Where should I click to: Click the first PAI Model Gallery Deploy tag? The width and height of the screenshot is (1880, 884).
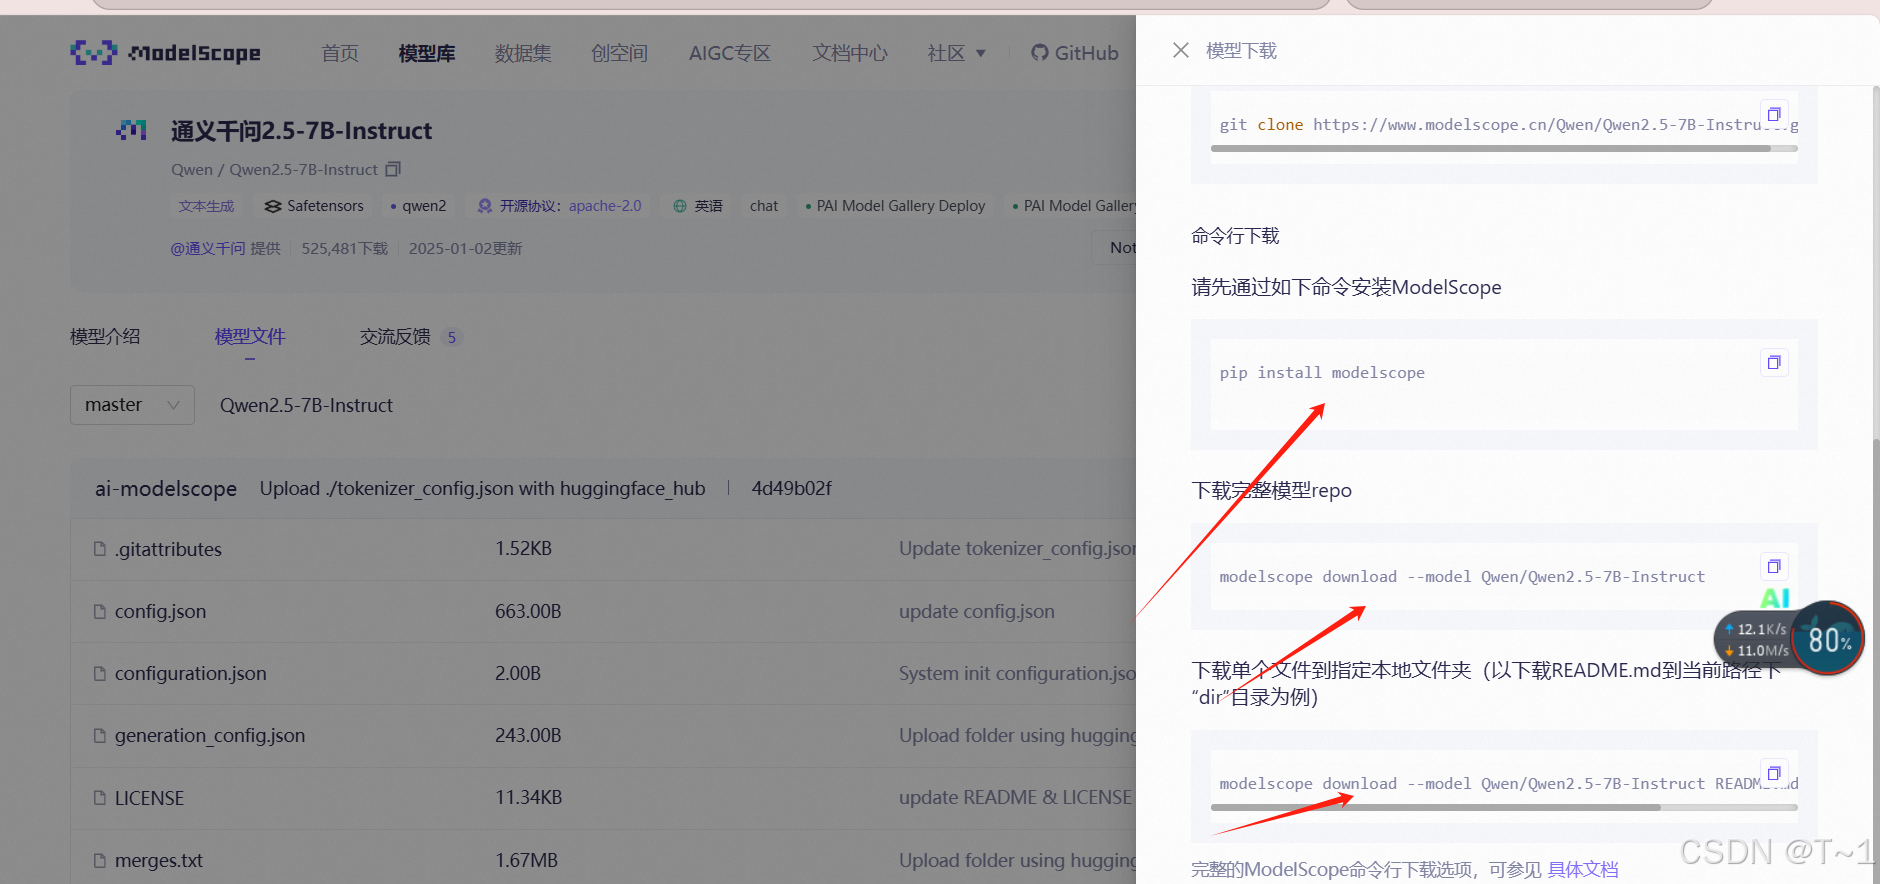pos(895,206)
